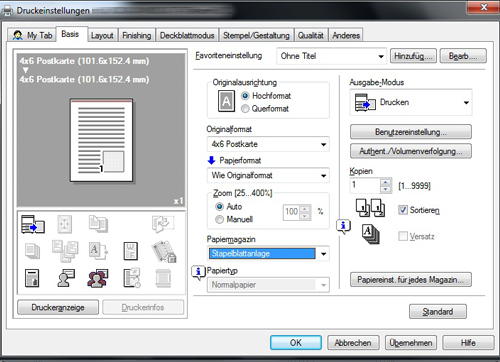This screenshot has height=362, width=500.
Task: Expand the Ausgabe-Modus Drucken dropdown
Action: [411, 103]
